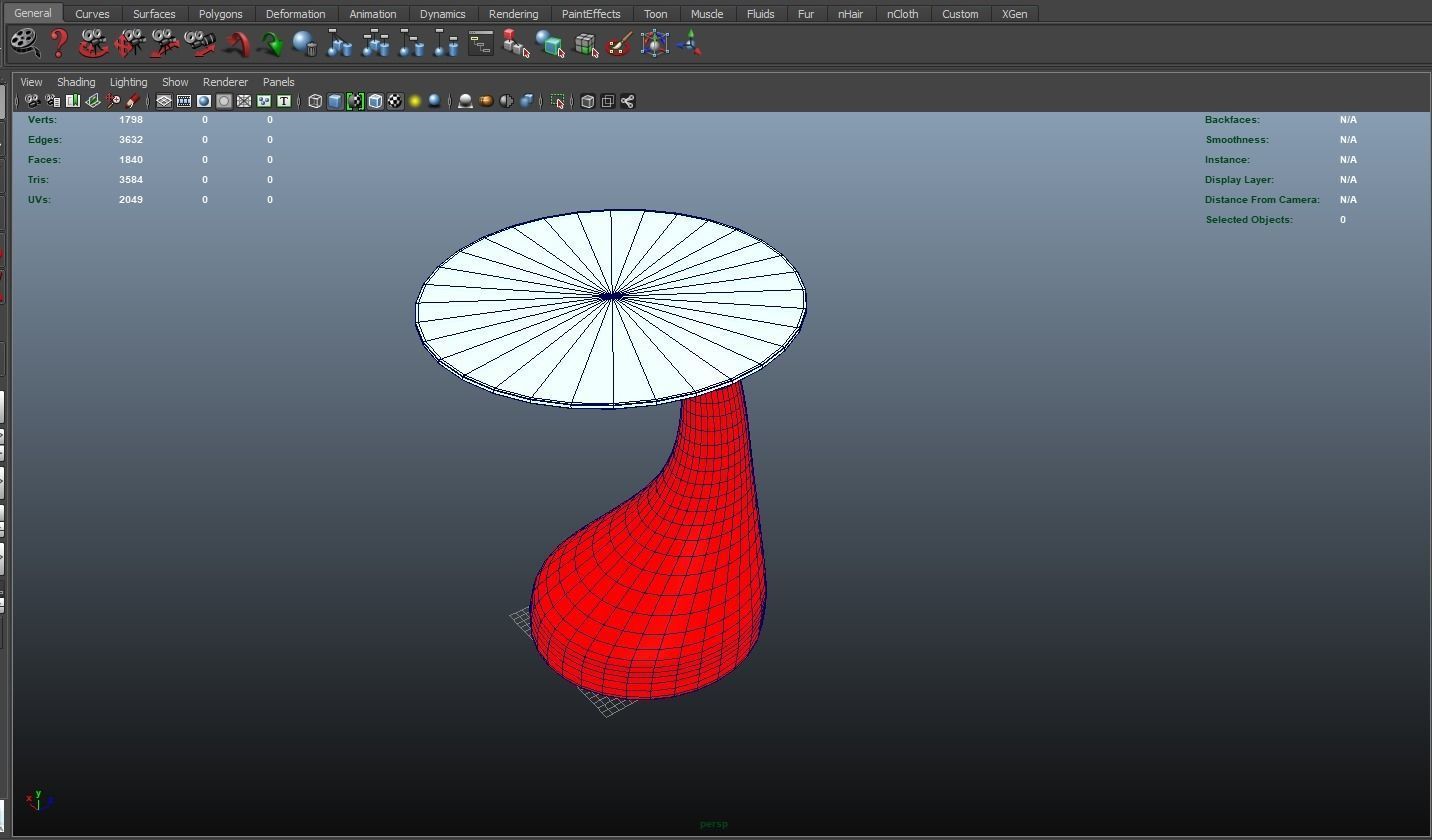Open the Dynamics shelf tab
The width and height of the screenshot is (1432, 840).
point(442,14)
